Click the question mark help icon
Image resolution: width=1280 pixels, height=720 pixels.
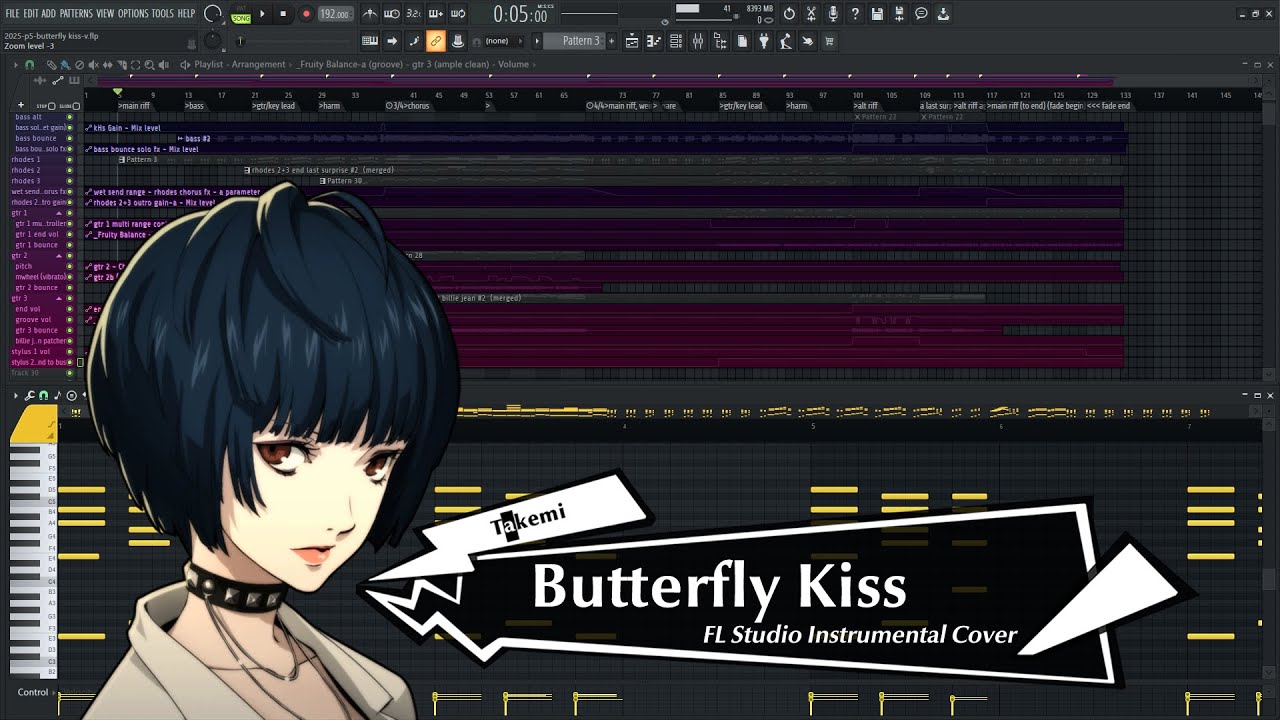tap(855, 14)
